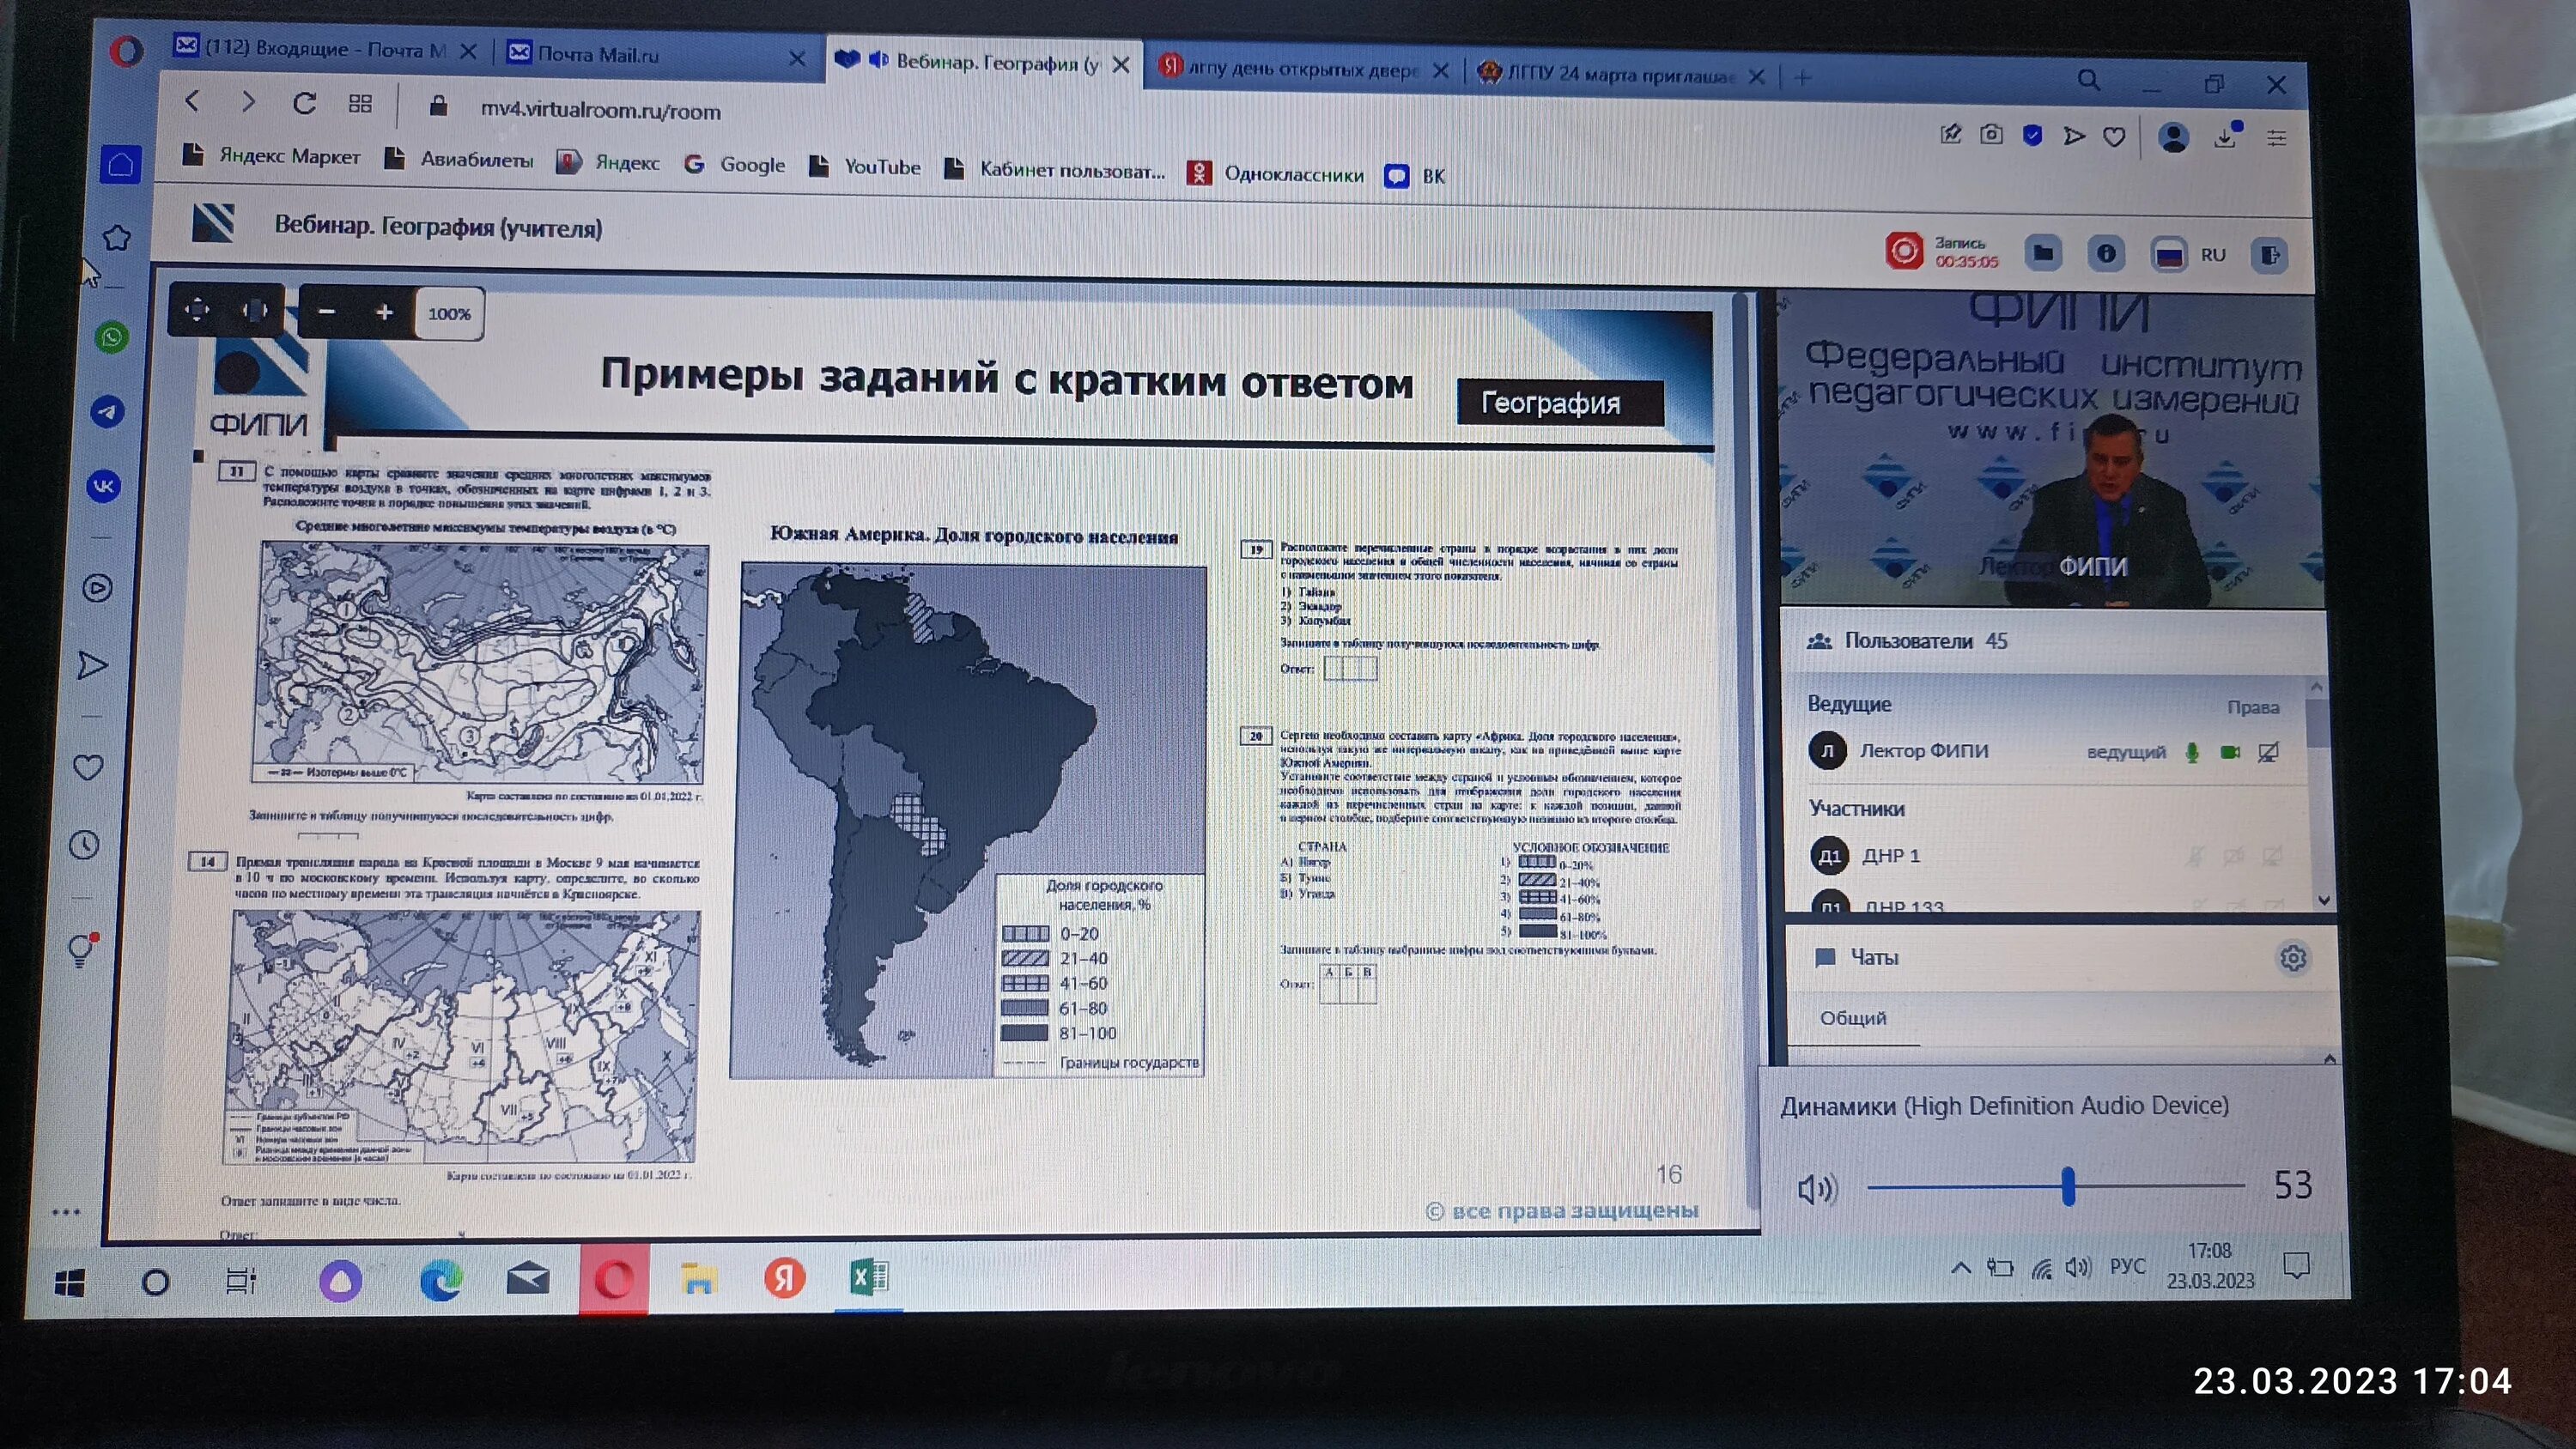Open My Flow arrow in sidebar
Screen dimensions: 2576x1449
coord(92,665)
